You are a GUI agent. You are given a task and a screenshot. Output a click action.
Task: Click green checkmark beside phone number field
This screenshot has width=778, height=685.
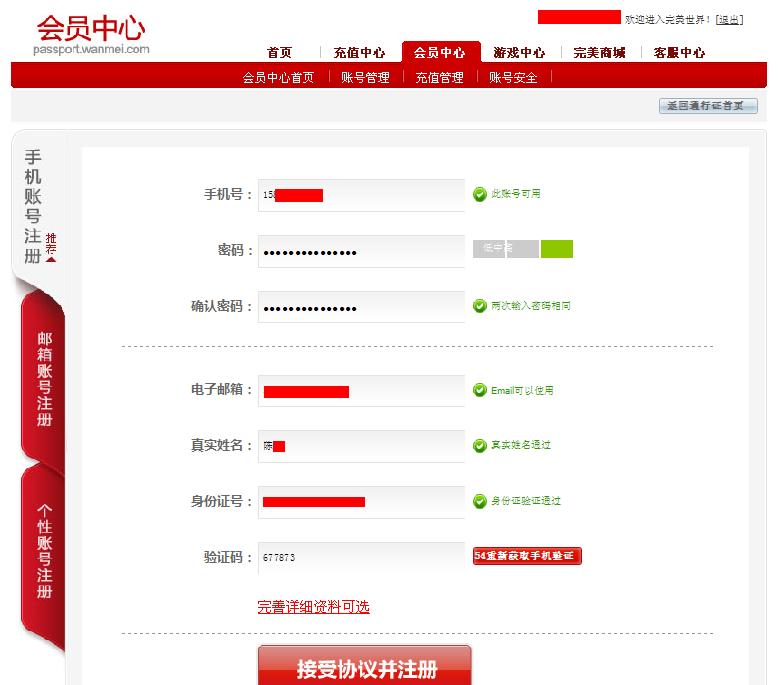point(479,194)
